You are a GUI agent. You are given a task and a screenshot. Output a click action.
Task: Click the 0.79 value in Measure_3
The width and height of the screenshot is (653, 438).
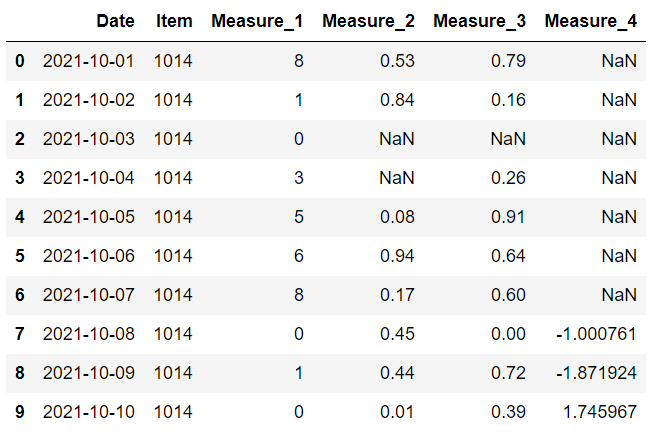point(509,61)
